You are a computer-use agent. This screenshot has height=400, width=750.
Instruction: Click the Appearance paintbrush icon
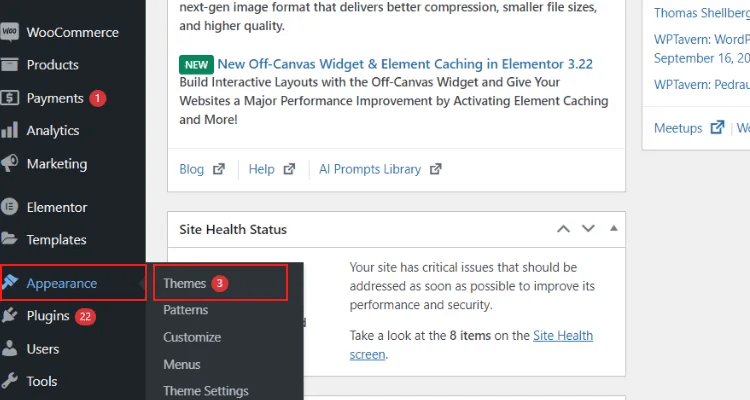tap(9, 283)
